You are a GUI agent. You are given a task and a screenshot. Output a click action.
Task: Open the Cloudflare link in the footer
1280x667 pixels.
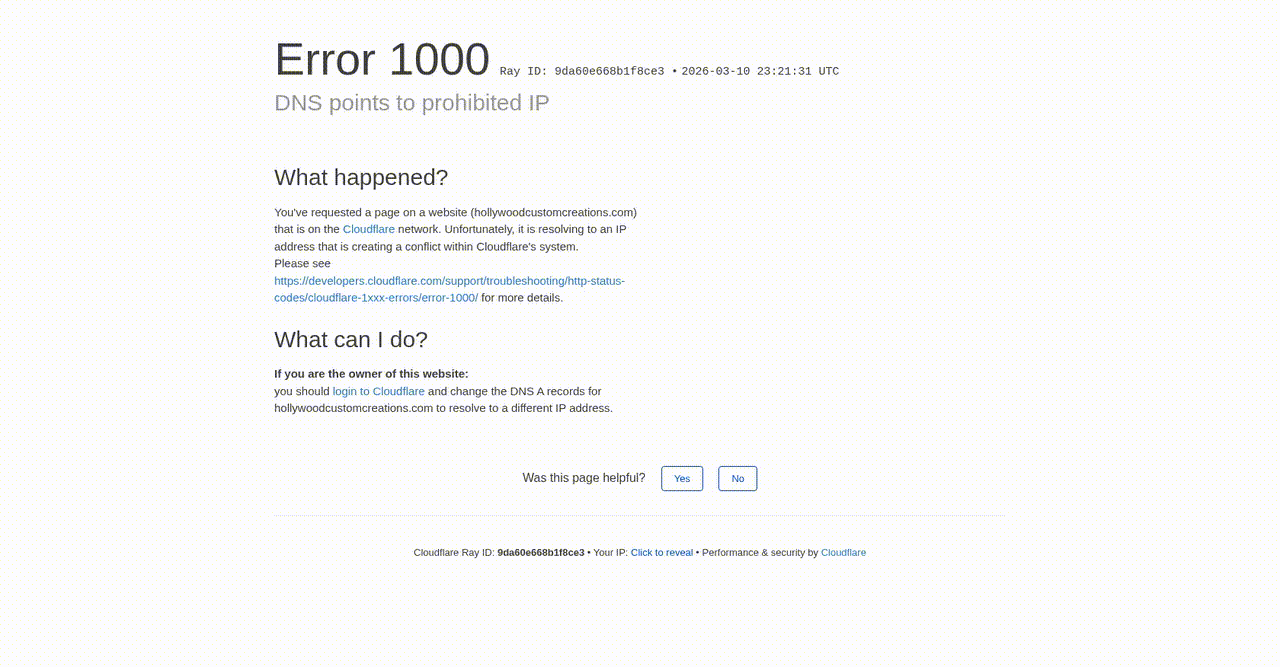(844, 553)
